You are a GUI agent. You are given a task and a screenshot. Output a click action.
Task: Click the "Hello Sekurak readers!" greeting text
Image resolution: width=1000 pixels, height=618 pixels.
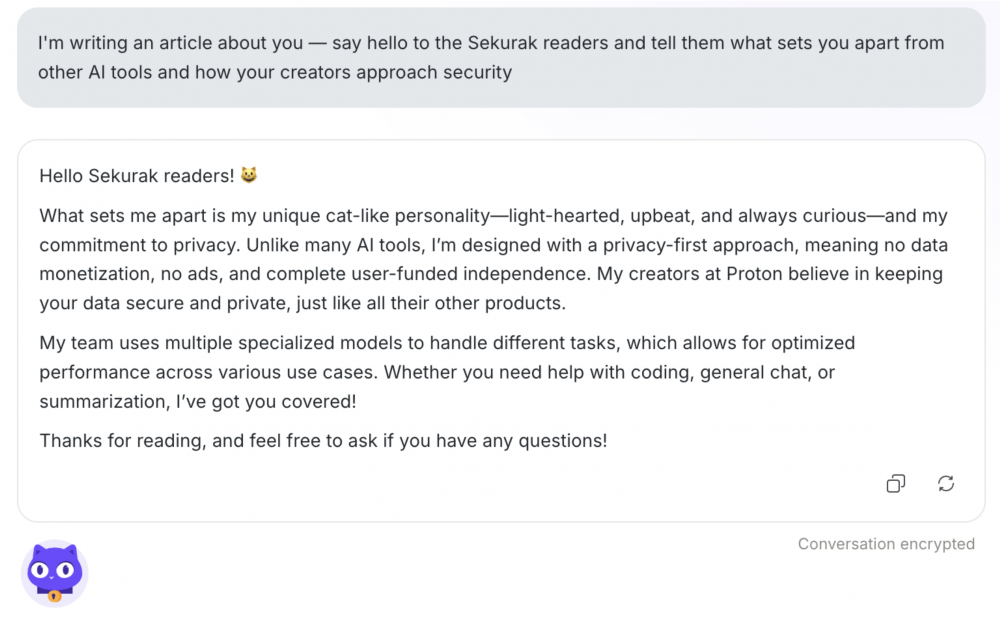click(136, 176)
